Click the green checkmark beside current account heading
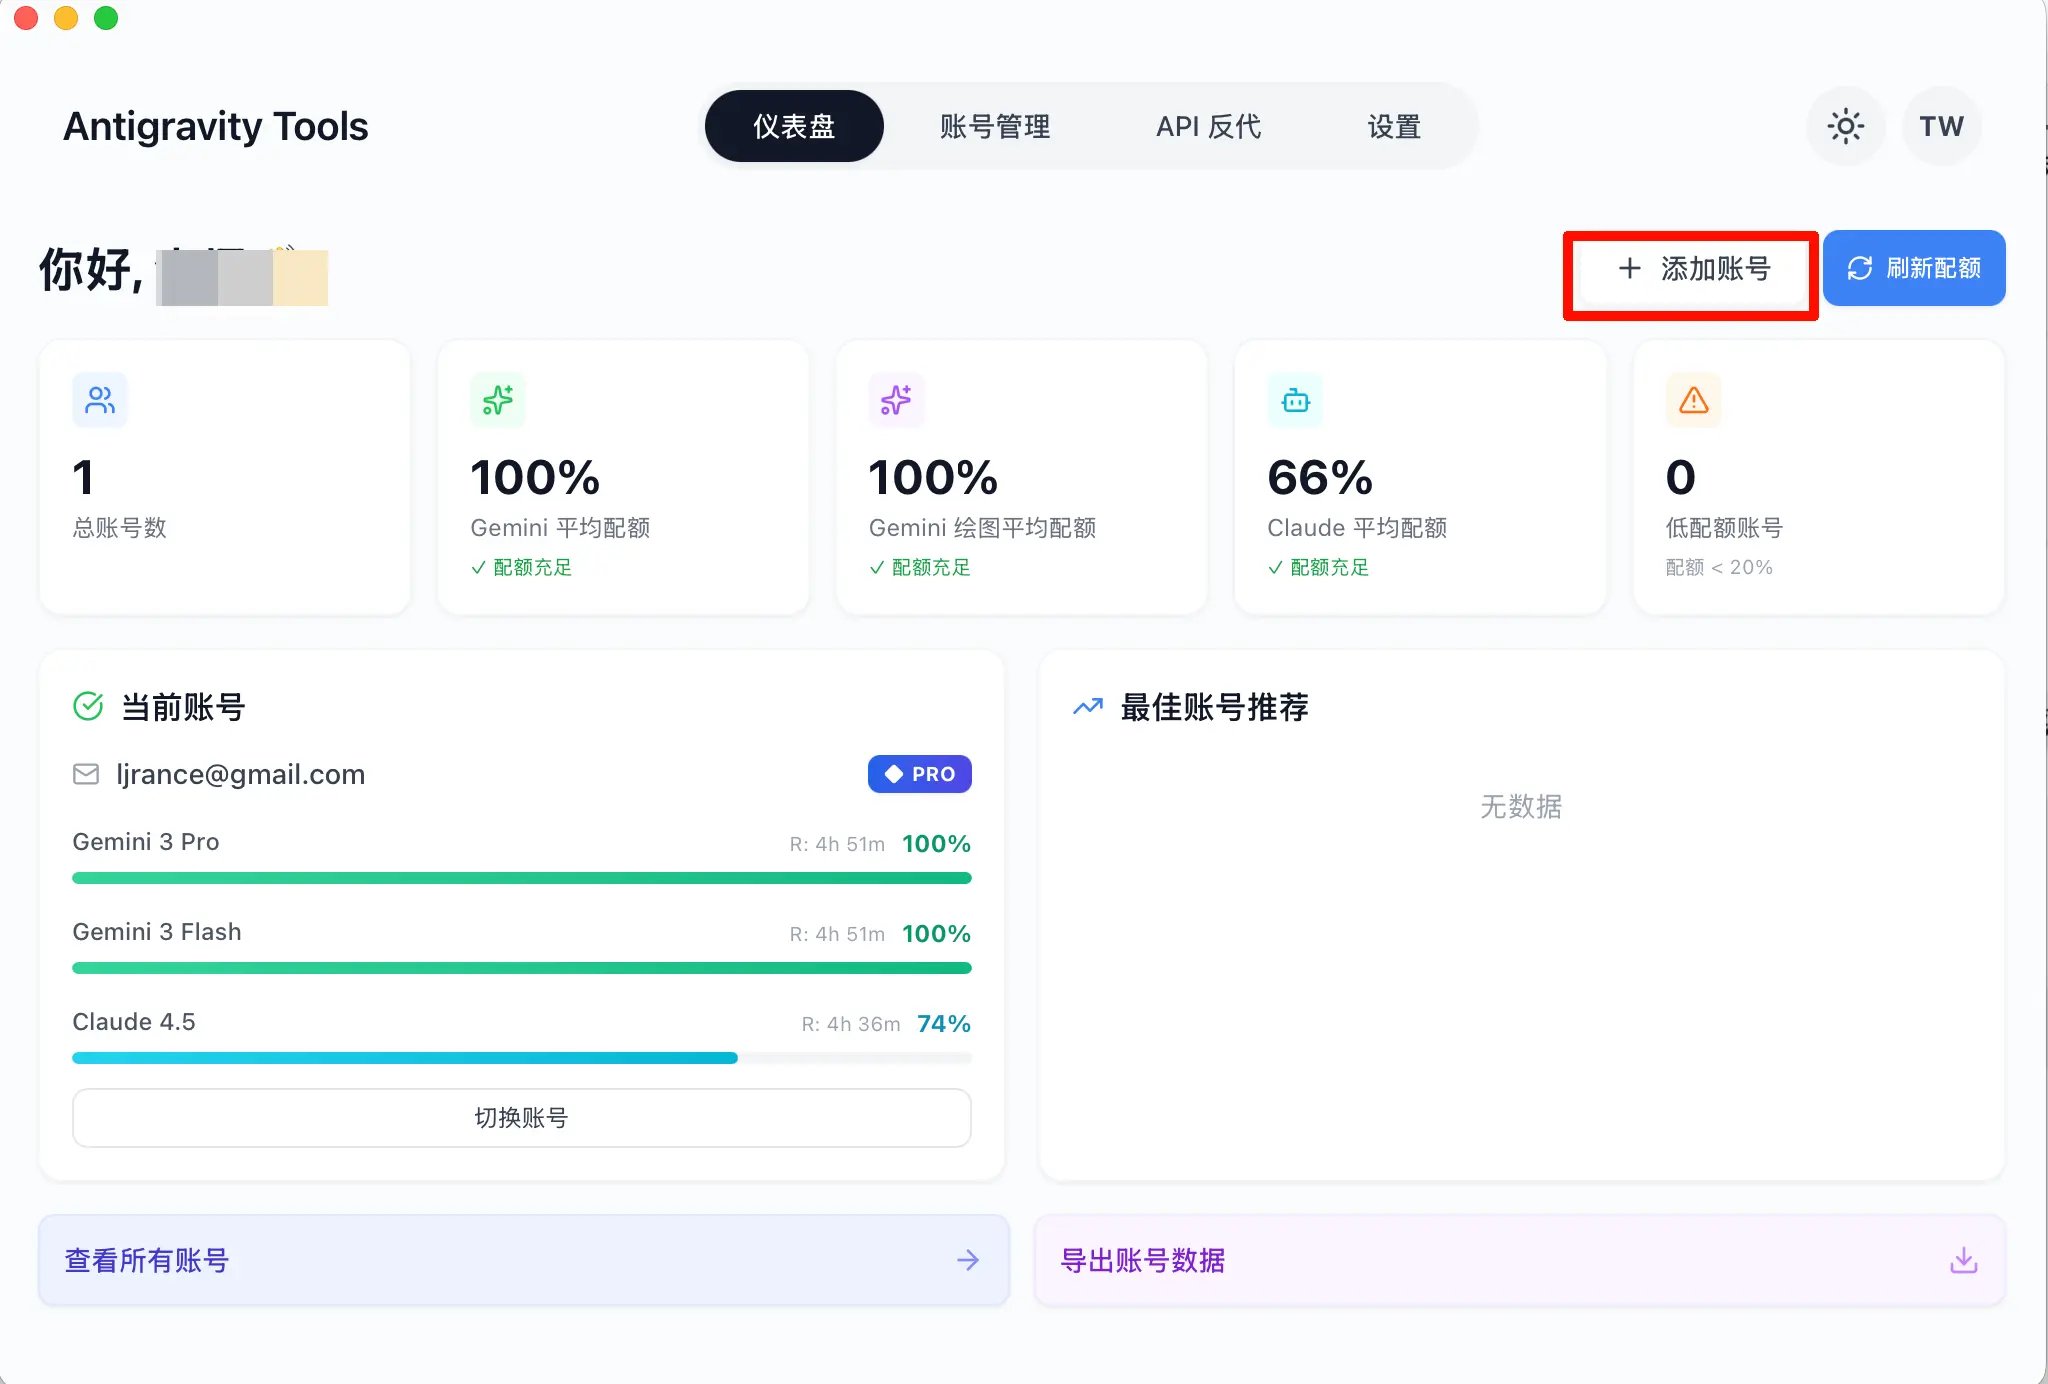Viewport: 2048px width, 1384px height. 88,706
